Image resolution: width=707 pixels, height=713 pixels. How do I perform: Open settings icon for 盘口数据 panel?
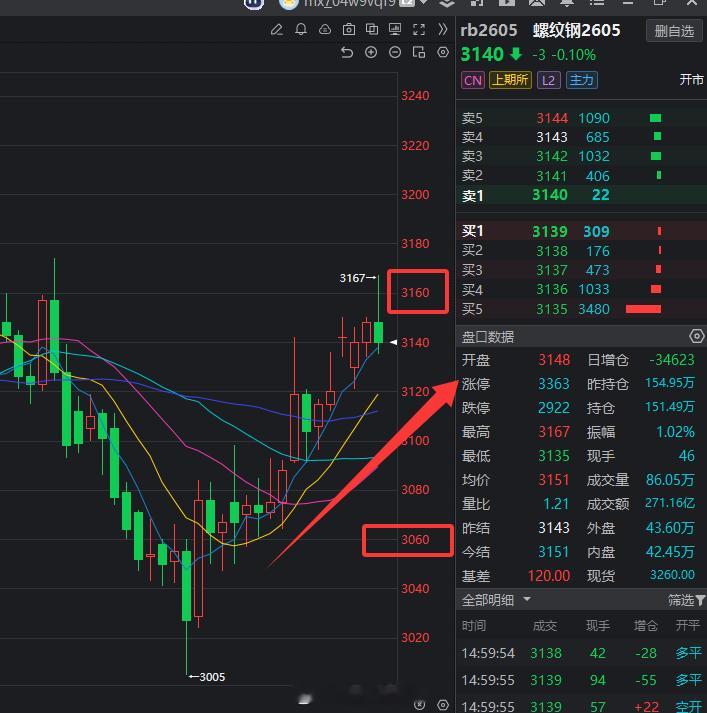click(x=697, y=336)
